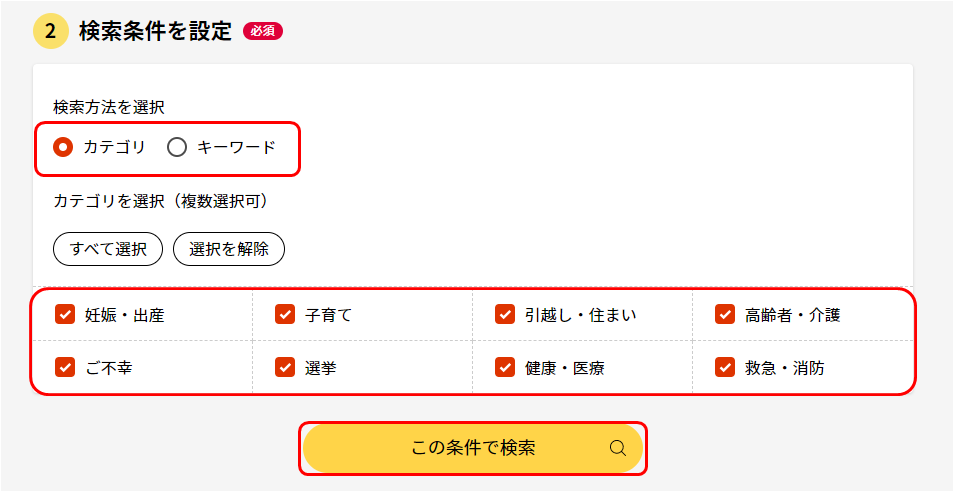Uncheck the 子育て checkbox
954x492 pixels.
[x=285, y=315]
